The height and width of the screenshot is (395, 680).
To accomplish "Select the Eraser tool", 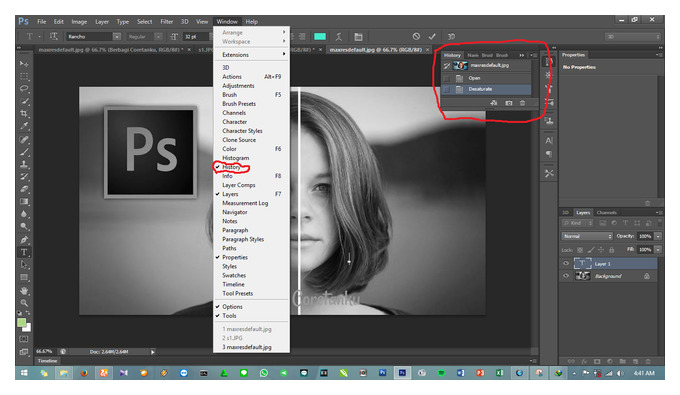I will [x=24, y=189].
